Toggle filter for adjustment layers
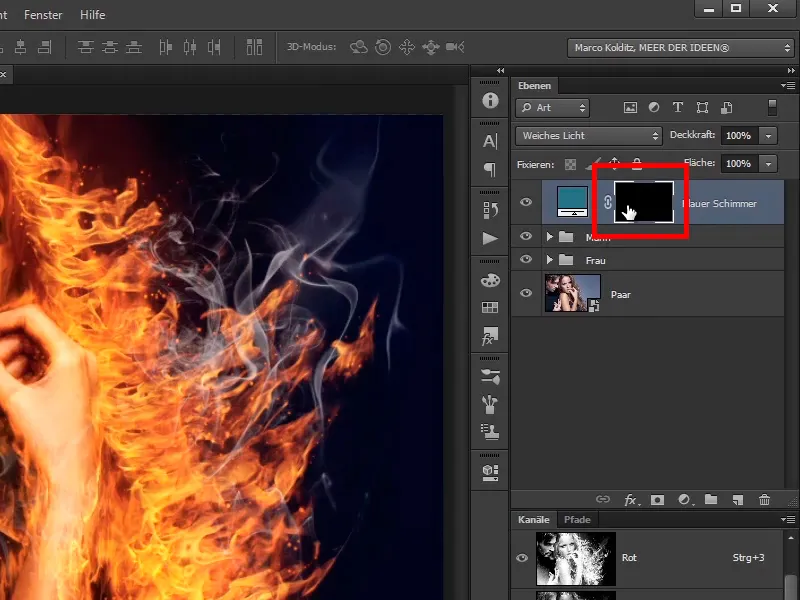The width and height of the screenshot is (800, 600). pyautogui.click(x=654, y=107)
